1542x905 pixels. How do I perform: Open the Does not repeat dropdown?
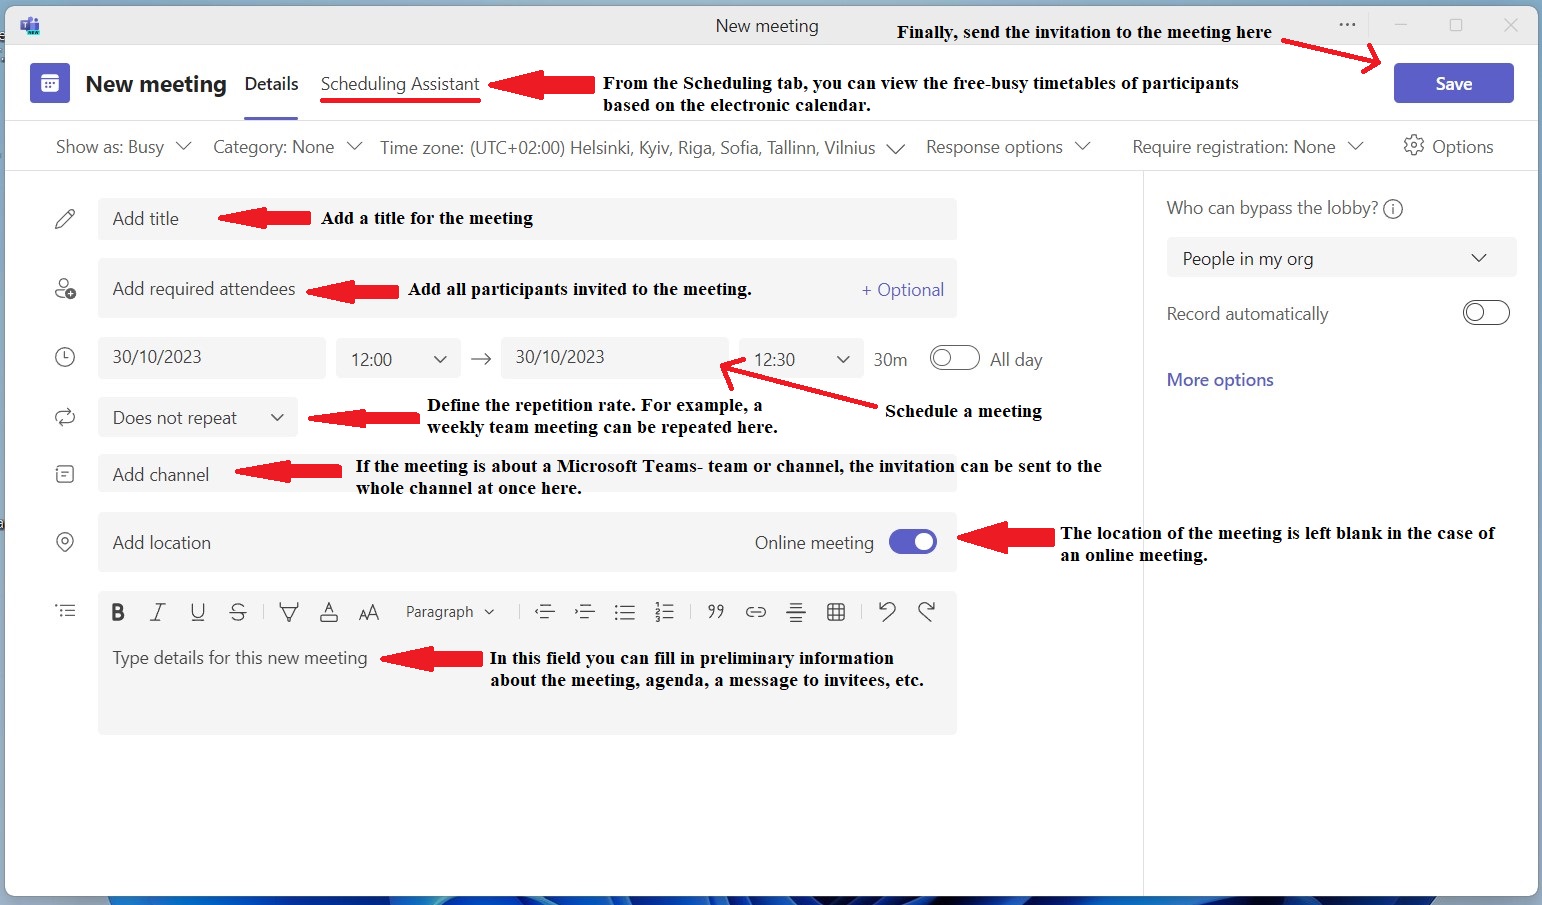[198, 418]
